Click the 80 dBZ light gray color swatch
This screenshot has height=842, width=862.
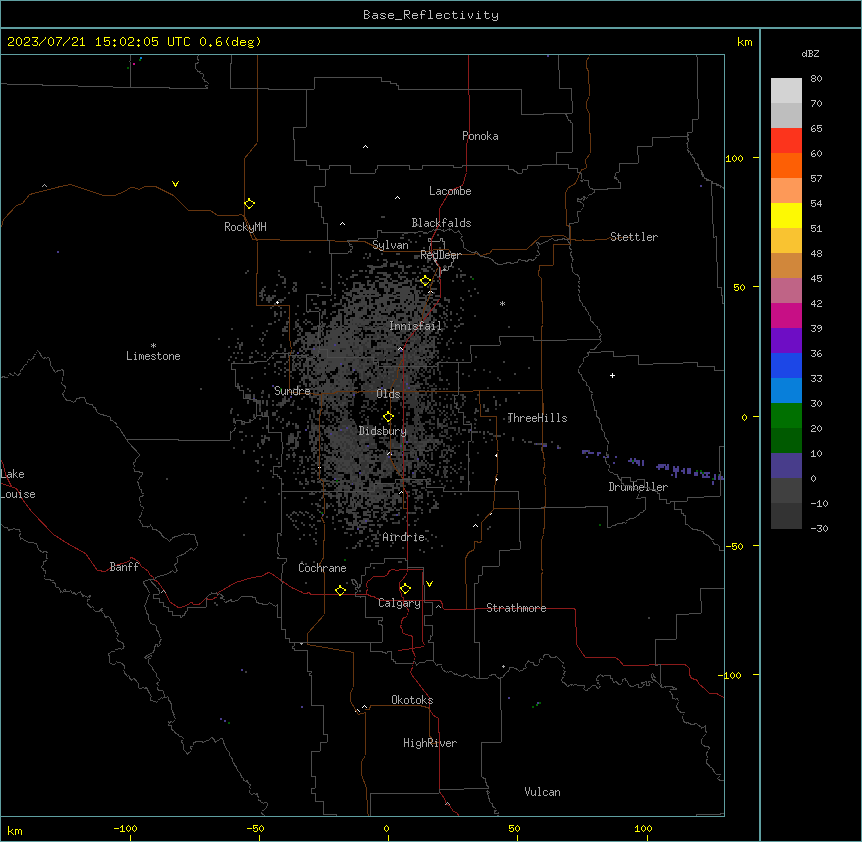[x=786, y=91]
